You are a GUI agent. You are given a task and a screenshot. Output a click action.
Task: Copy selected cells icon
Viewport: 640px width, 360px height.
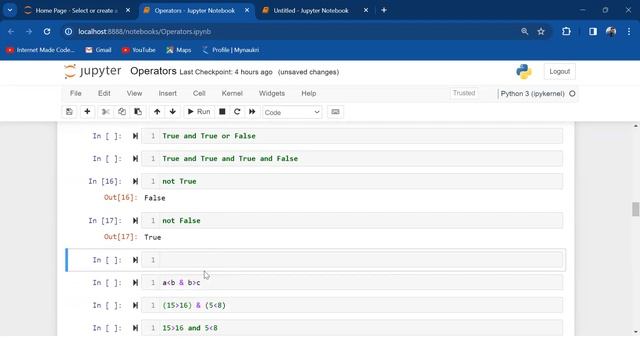pyautogui.click(x=122, y=112)
